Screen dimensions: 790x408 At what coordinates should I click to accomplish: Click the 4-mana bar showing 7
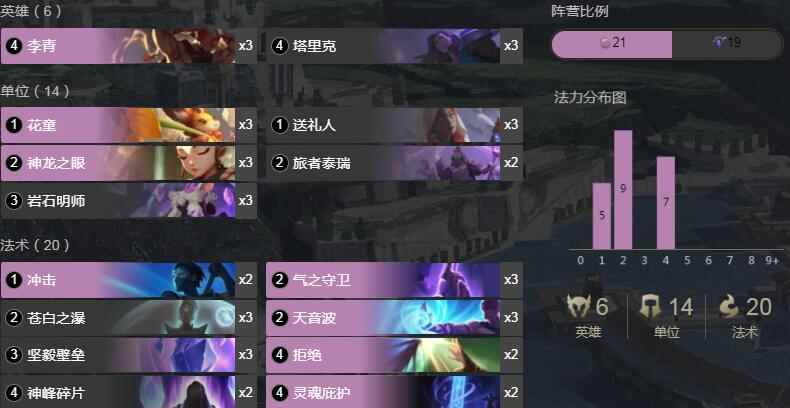666,202
